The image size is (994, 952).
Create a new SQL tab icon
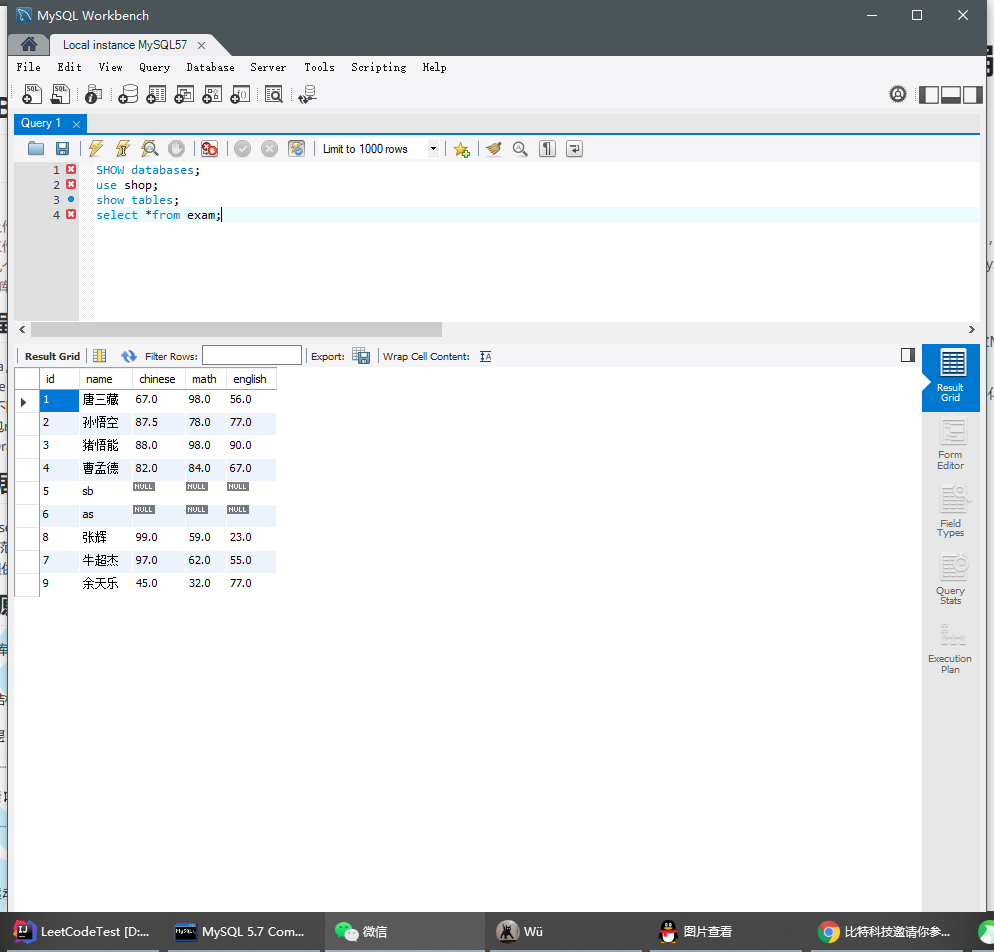click(x=32, y=94)
